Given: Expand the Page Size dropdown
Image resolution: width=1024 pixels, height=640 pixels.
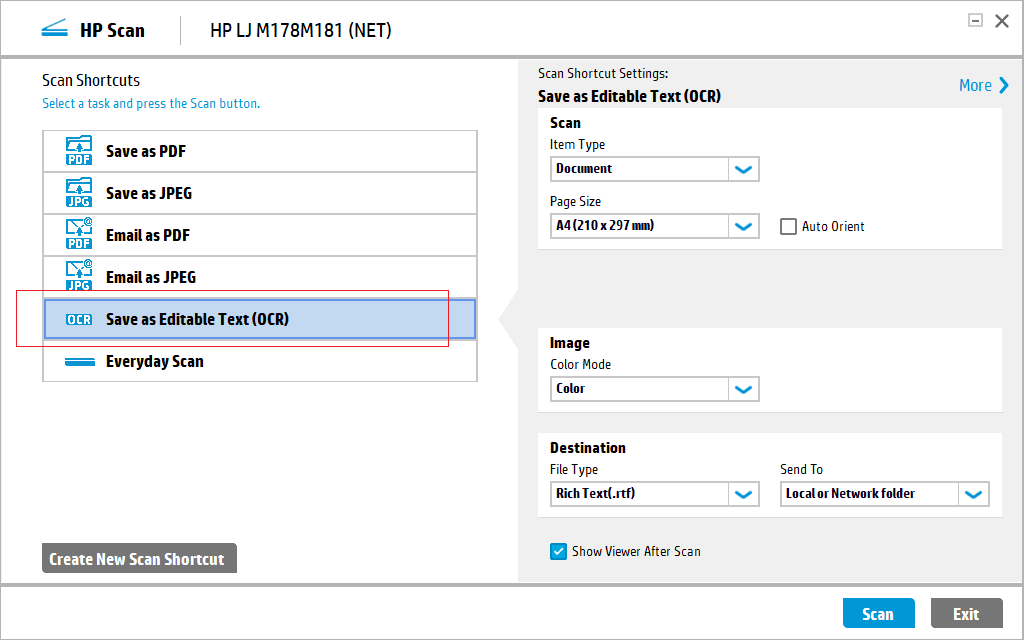Looking at the screenshot, I should tap(743, 226).
